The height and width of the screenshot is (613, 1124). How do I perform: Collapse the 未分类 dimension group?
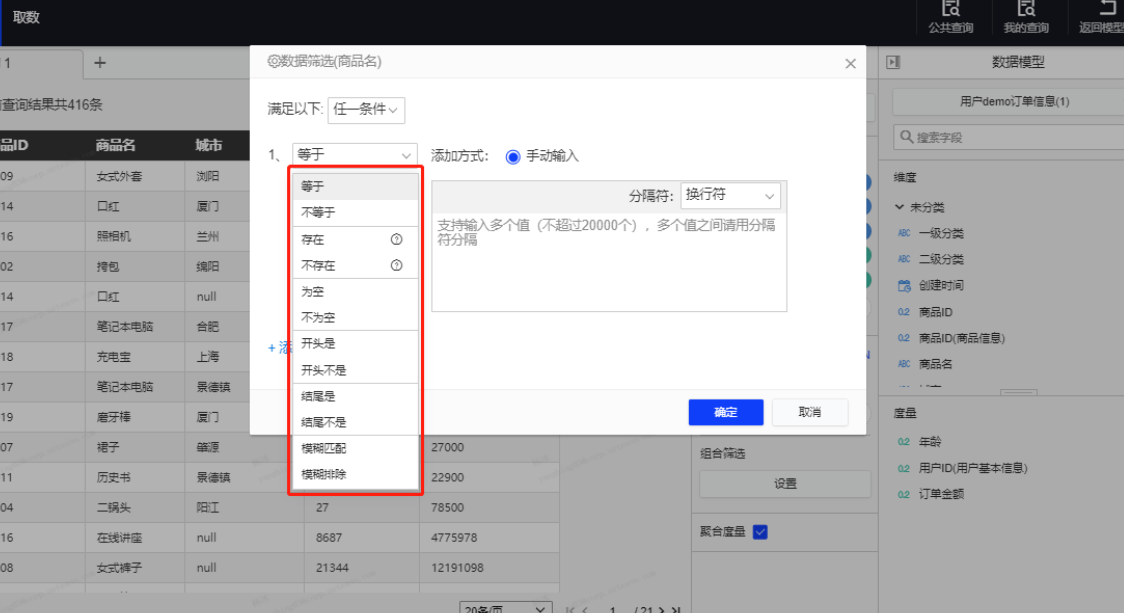(900, 207)
